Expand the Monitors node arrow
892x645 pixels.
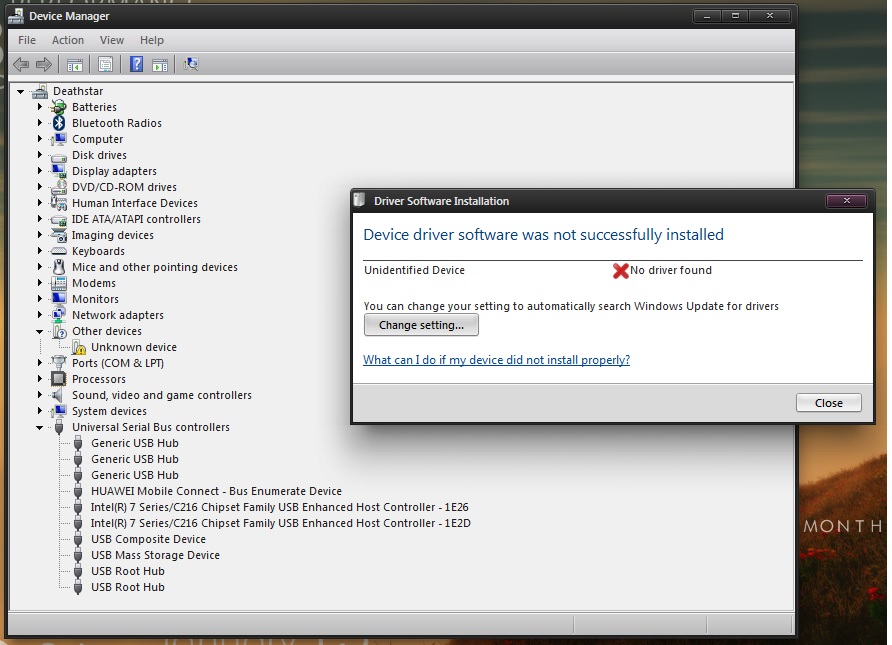tap(39, 298)
